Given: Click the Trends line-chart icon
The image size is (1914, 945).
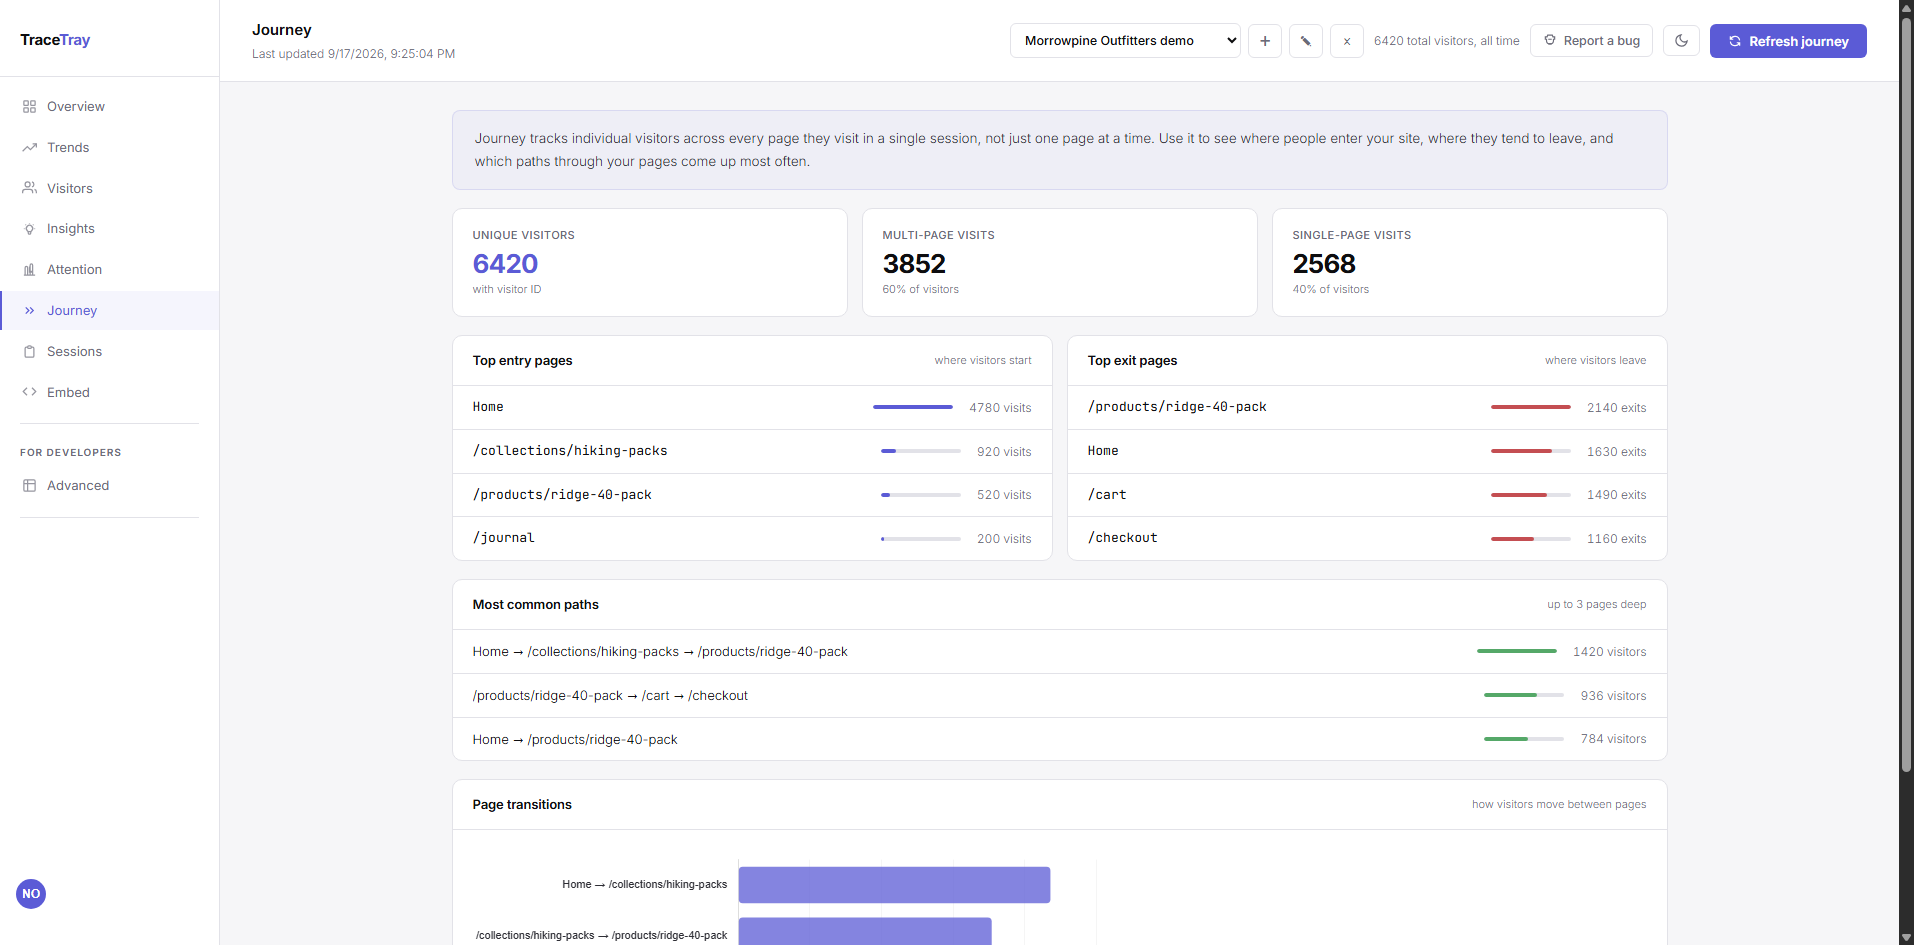Looking at the screenshot, I should click(30, 148).
